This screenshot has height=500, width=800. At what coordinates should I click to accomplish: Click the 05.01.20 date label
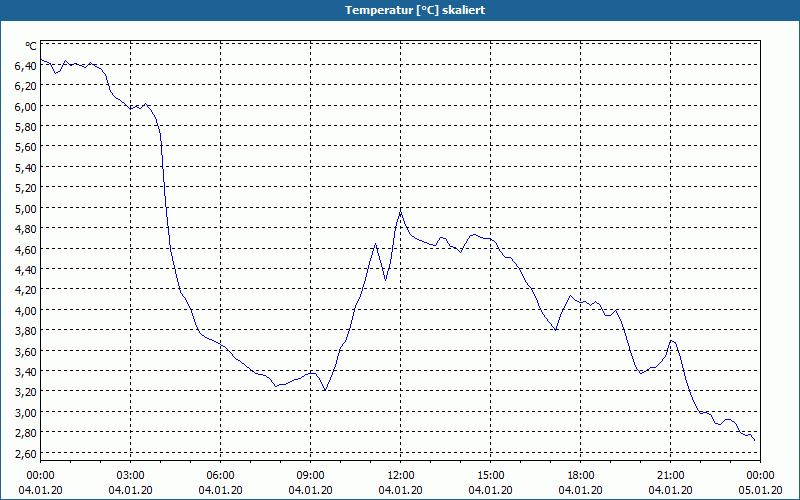click(760, 490)
